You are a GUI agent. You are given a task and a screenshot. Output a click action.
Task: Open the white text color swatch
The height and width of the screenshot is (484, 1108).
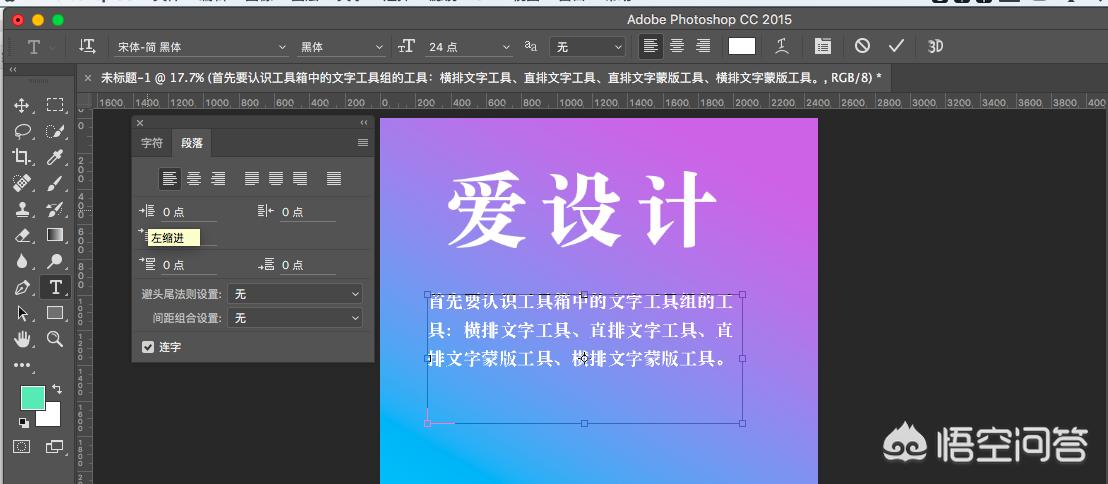(x=742, y=47)
